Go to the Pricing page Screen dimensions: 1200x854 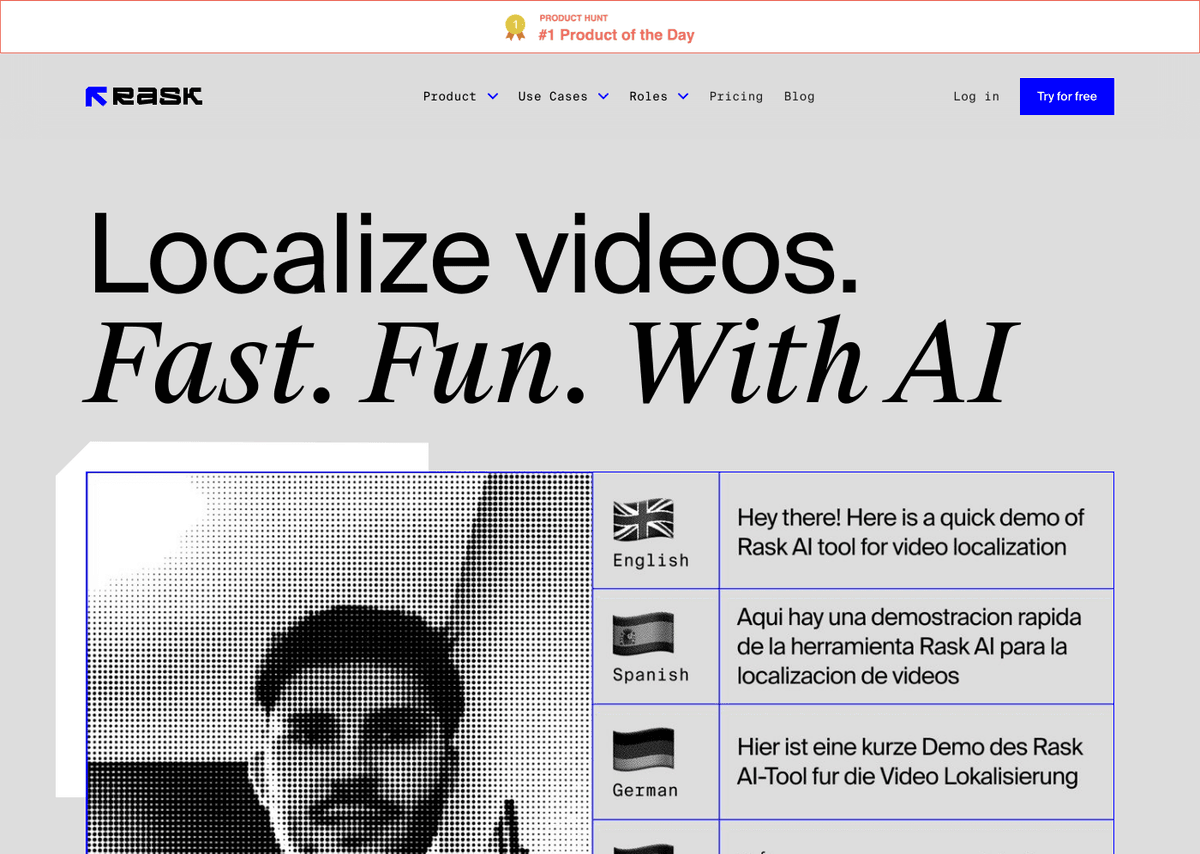(x=736, y=96)
